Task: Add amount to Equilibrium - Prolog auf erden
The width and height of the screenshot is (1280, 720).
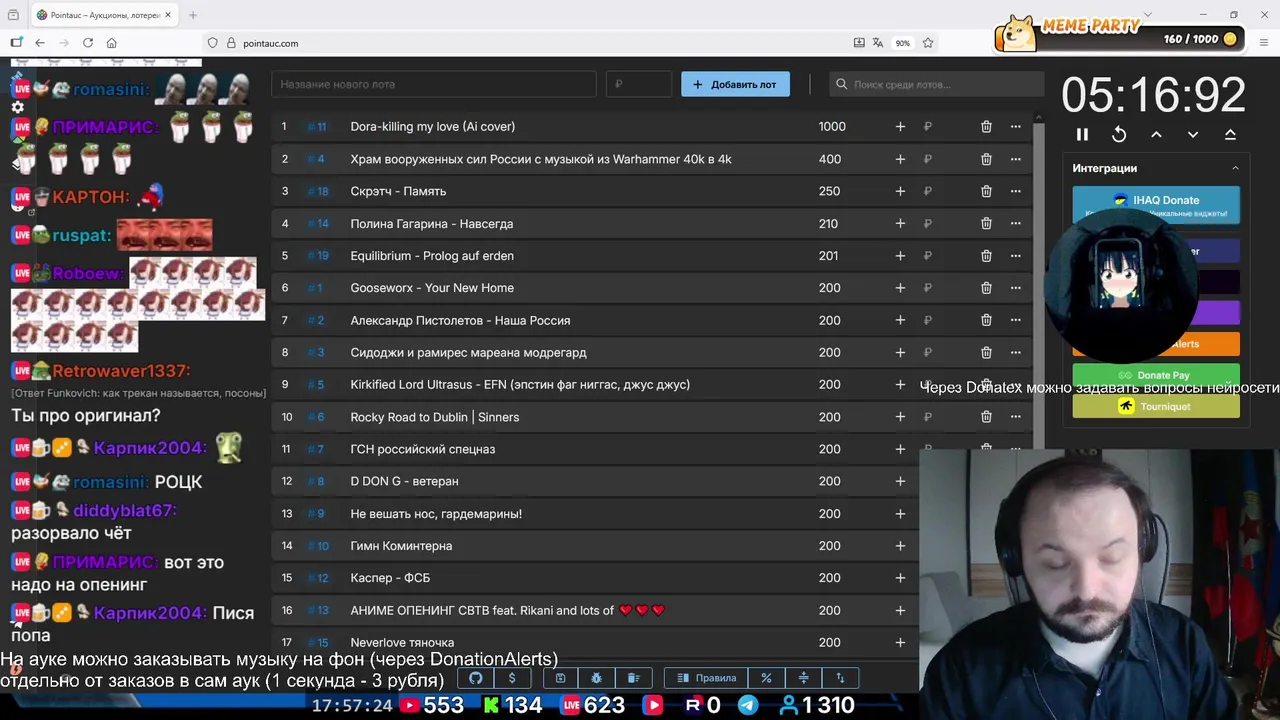Action: pos(900,255)
